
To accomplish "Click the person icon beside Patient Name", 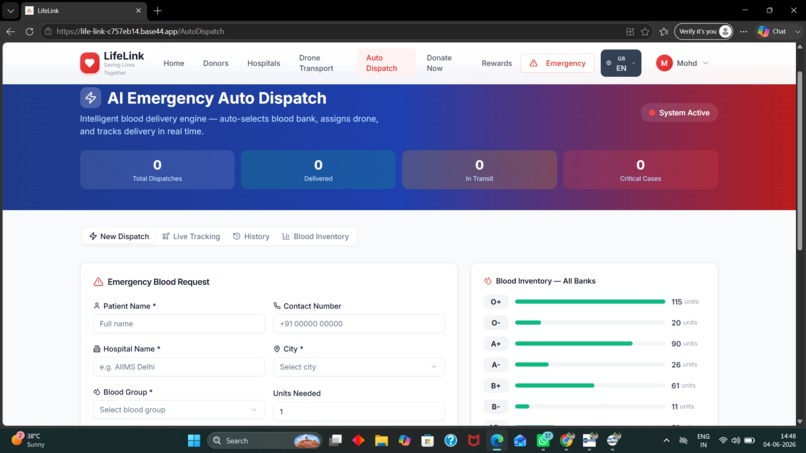I will click(x=97, y=305).
